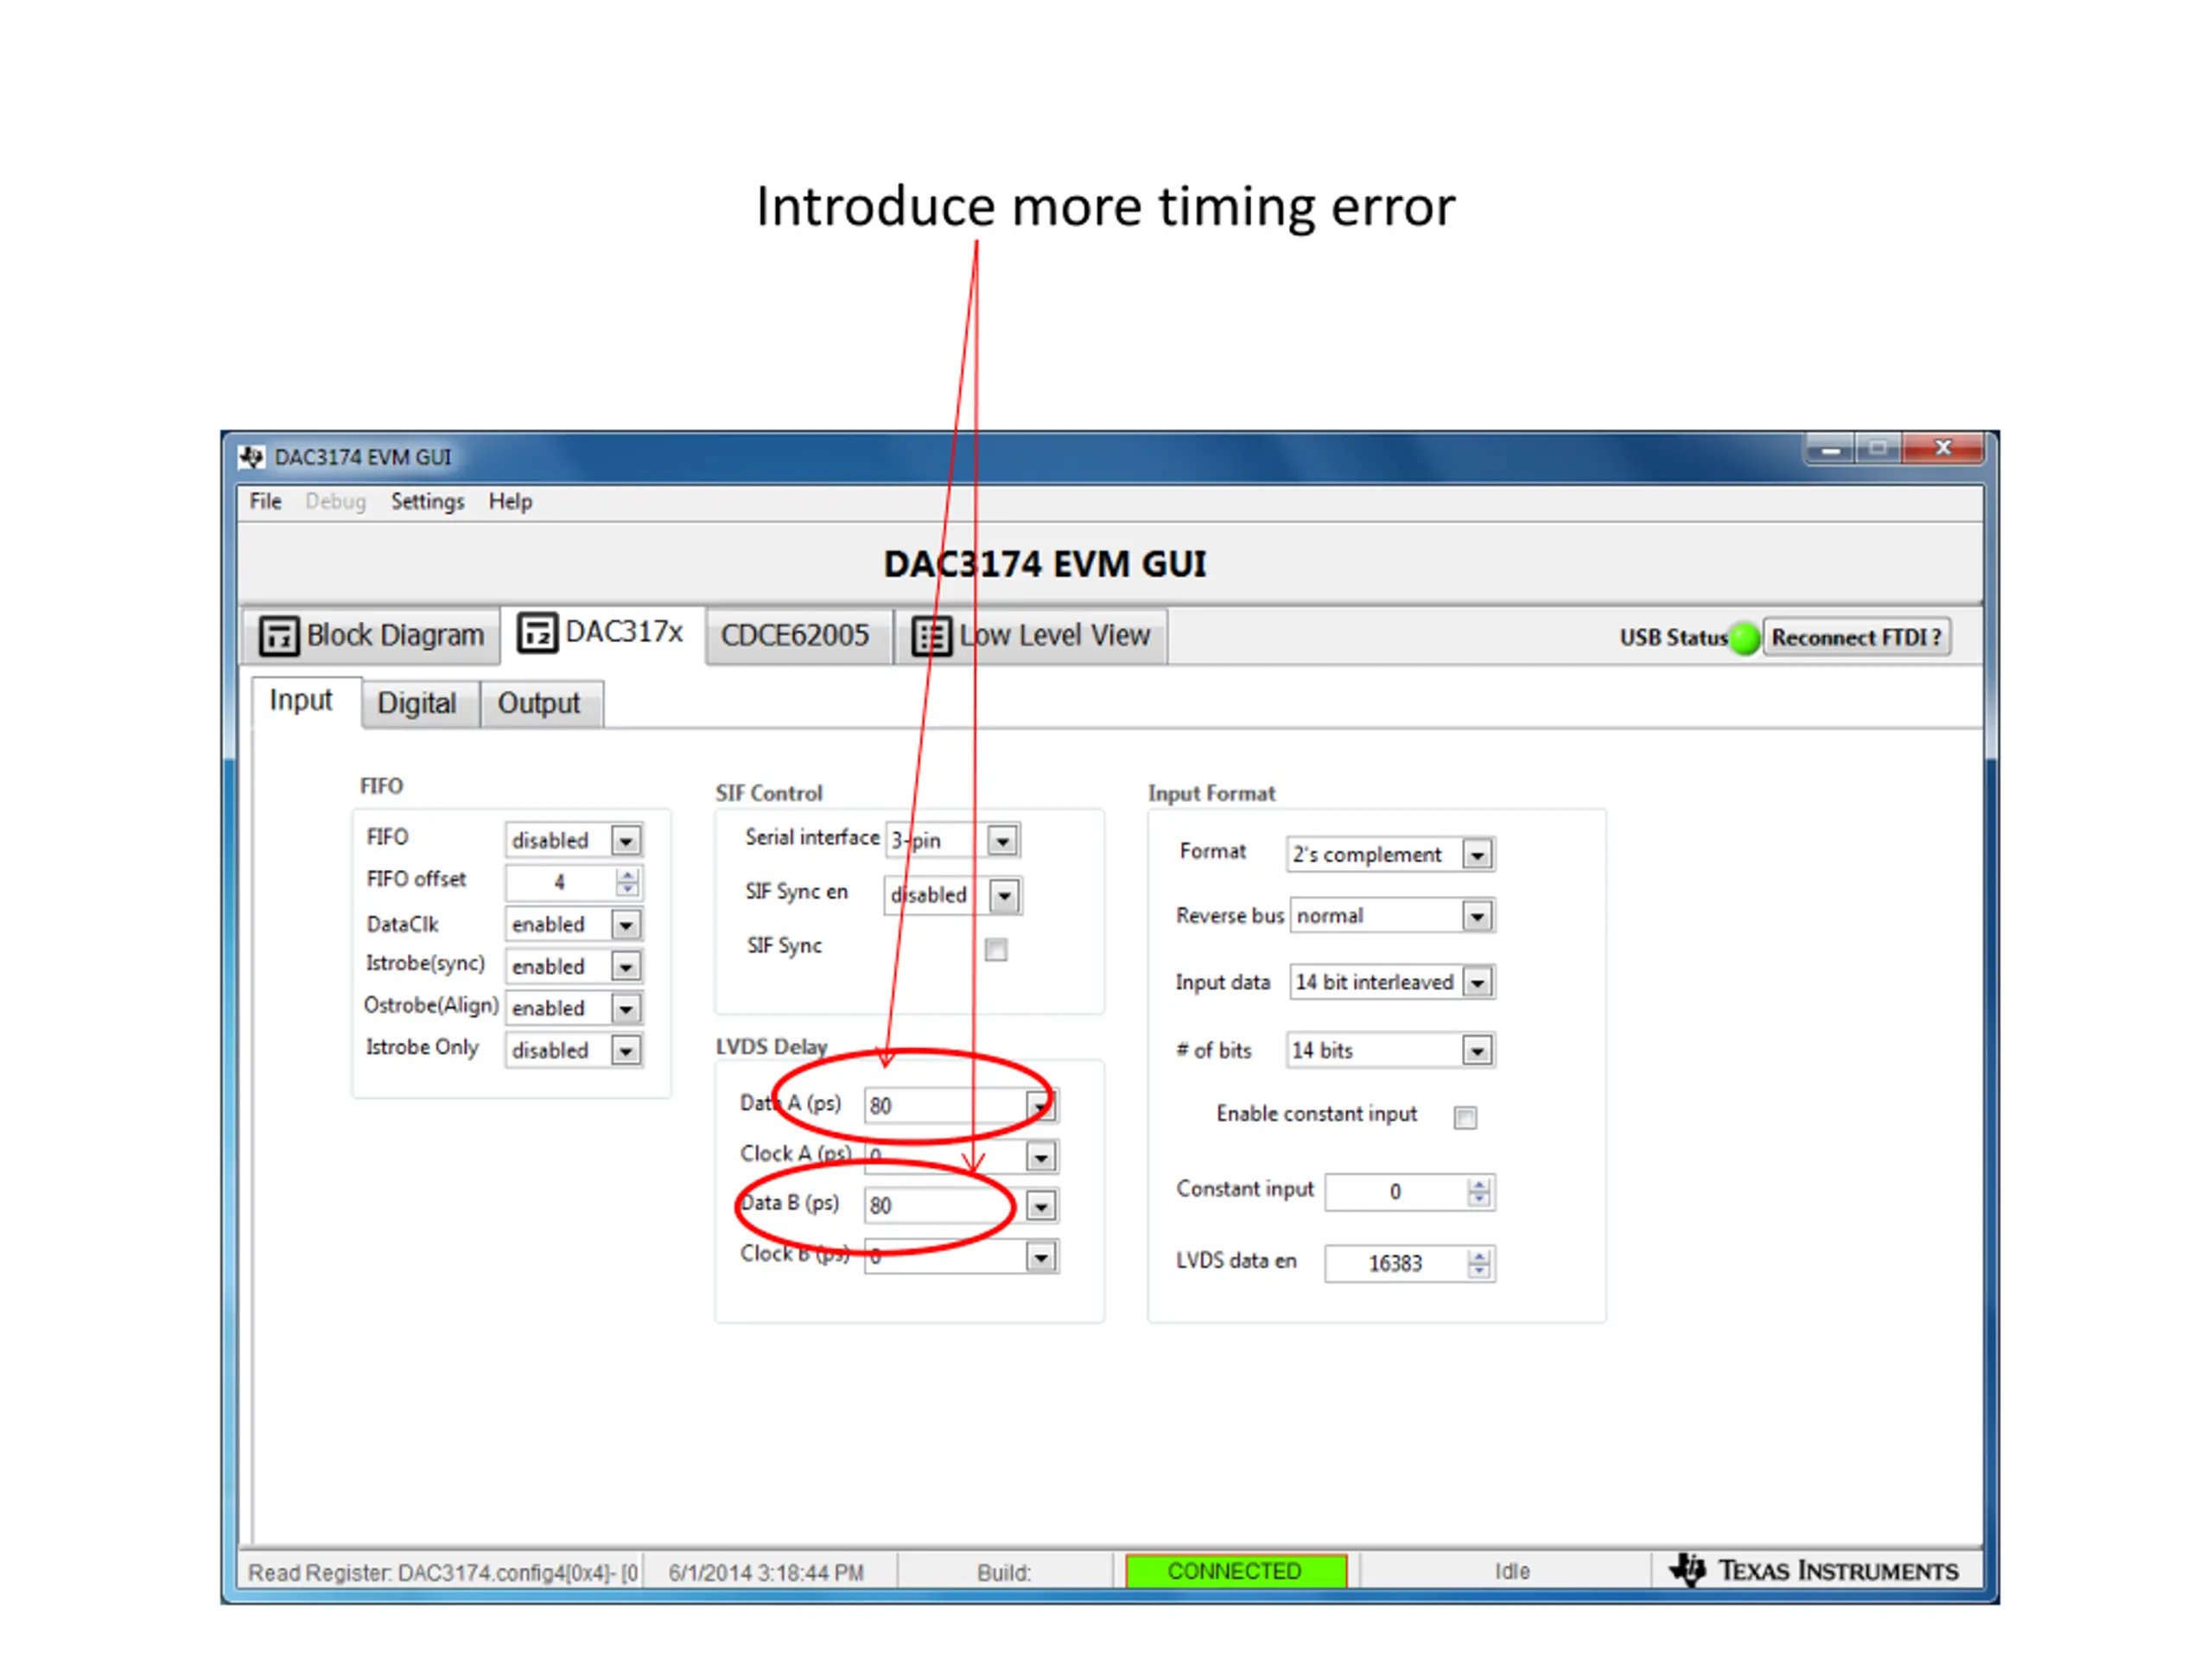Screen dimensions: 2212x1659
Task: Click the Block Diagram tab icon
Action: tap(278, 636)
